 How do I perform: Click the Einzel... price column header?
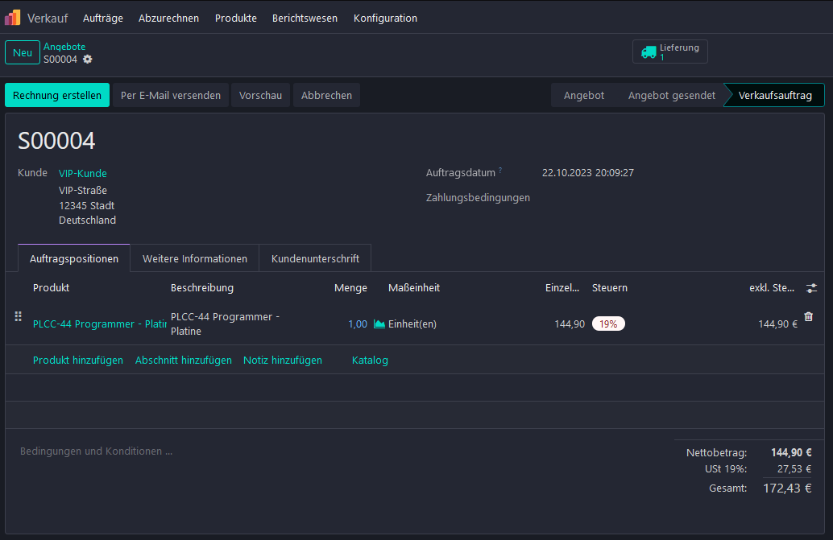pyautogui.click(x=562, y=288)
